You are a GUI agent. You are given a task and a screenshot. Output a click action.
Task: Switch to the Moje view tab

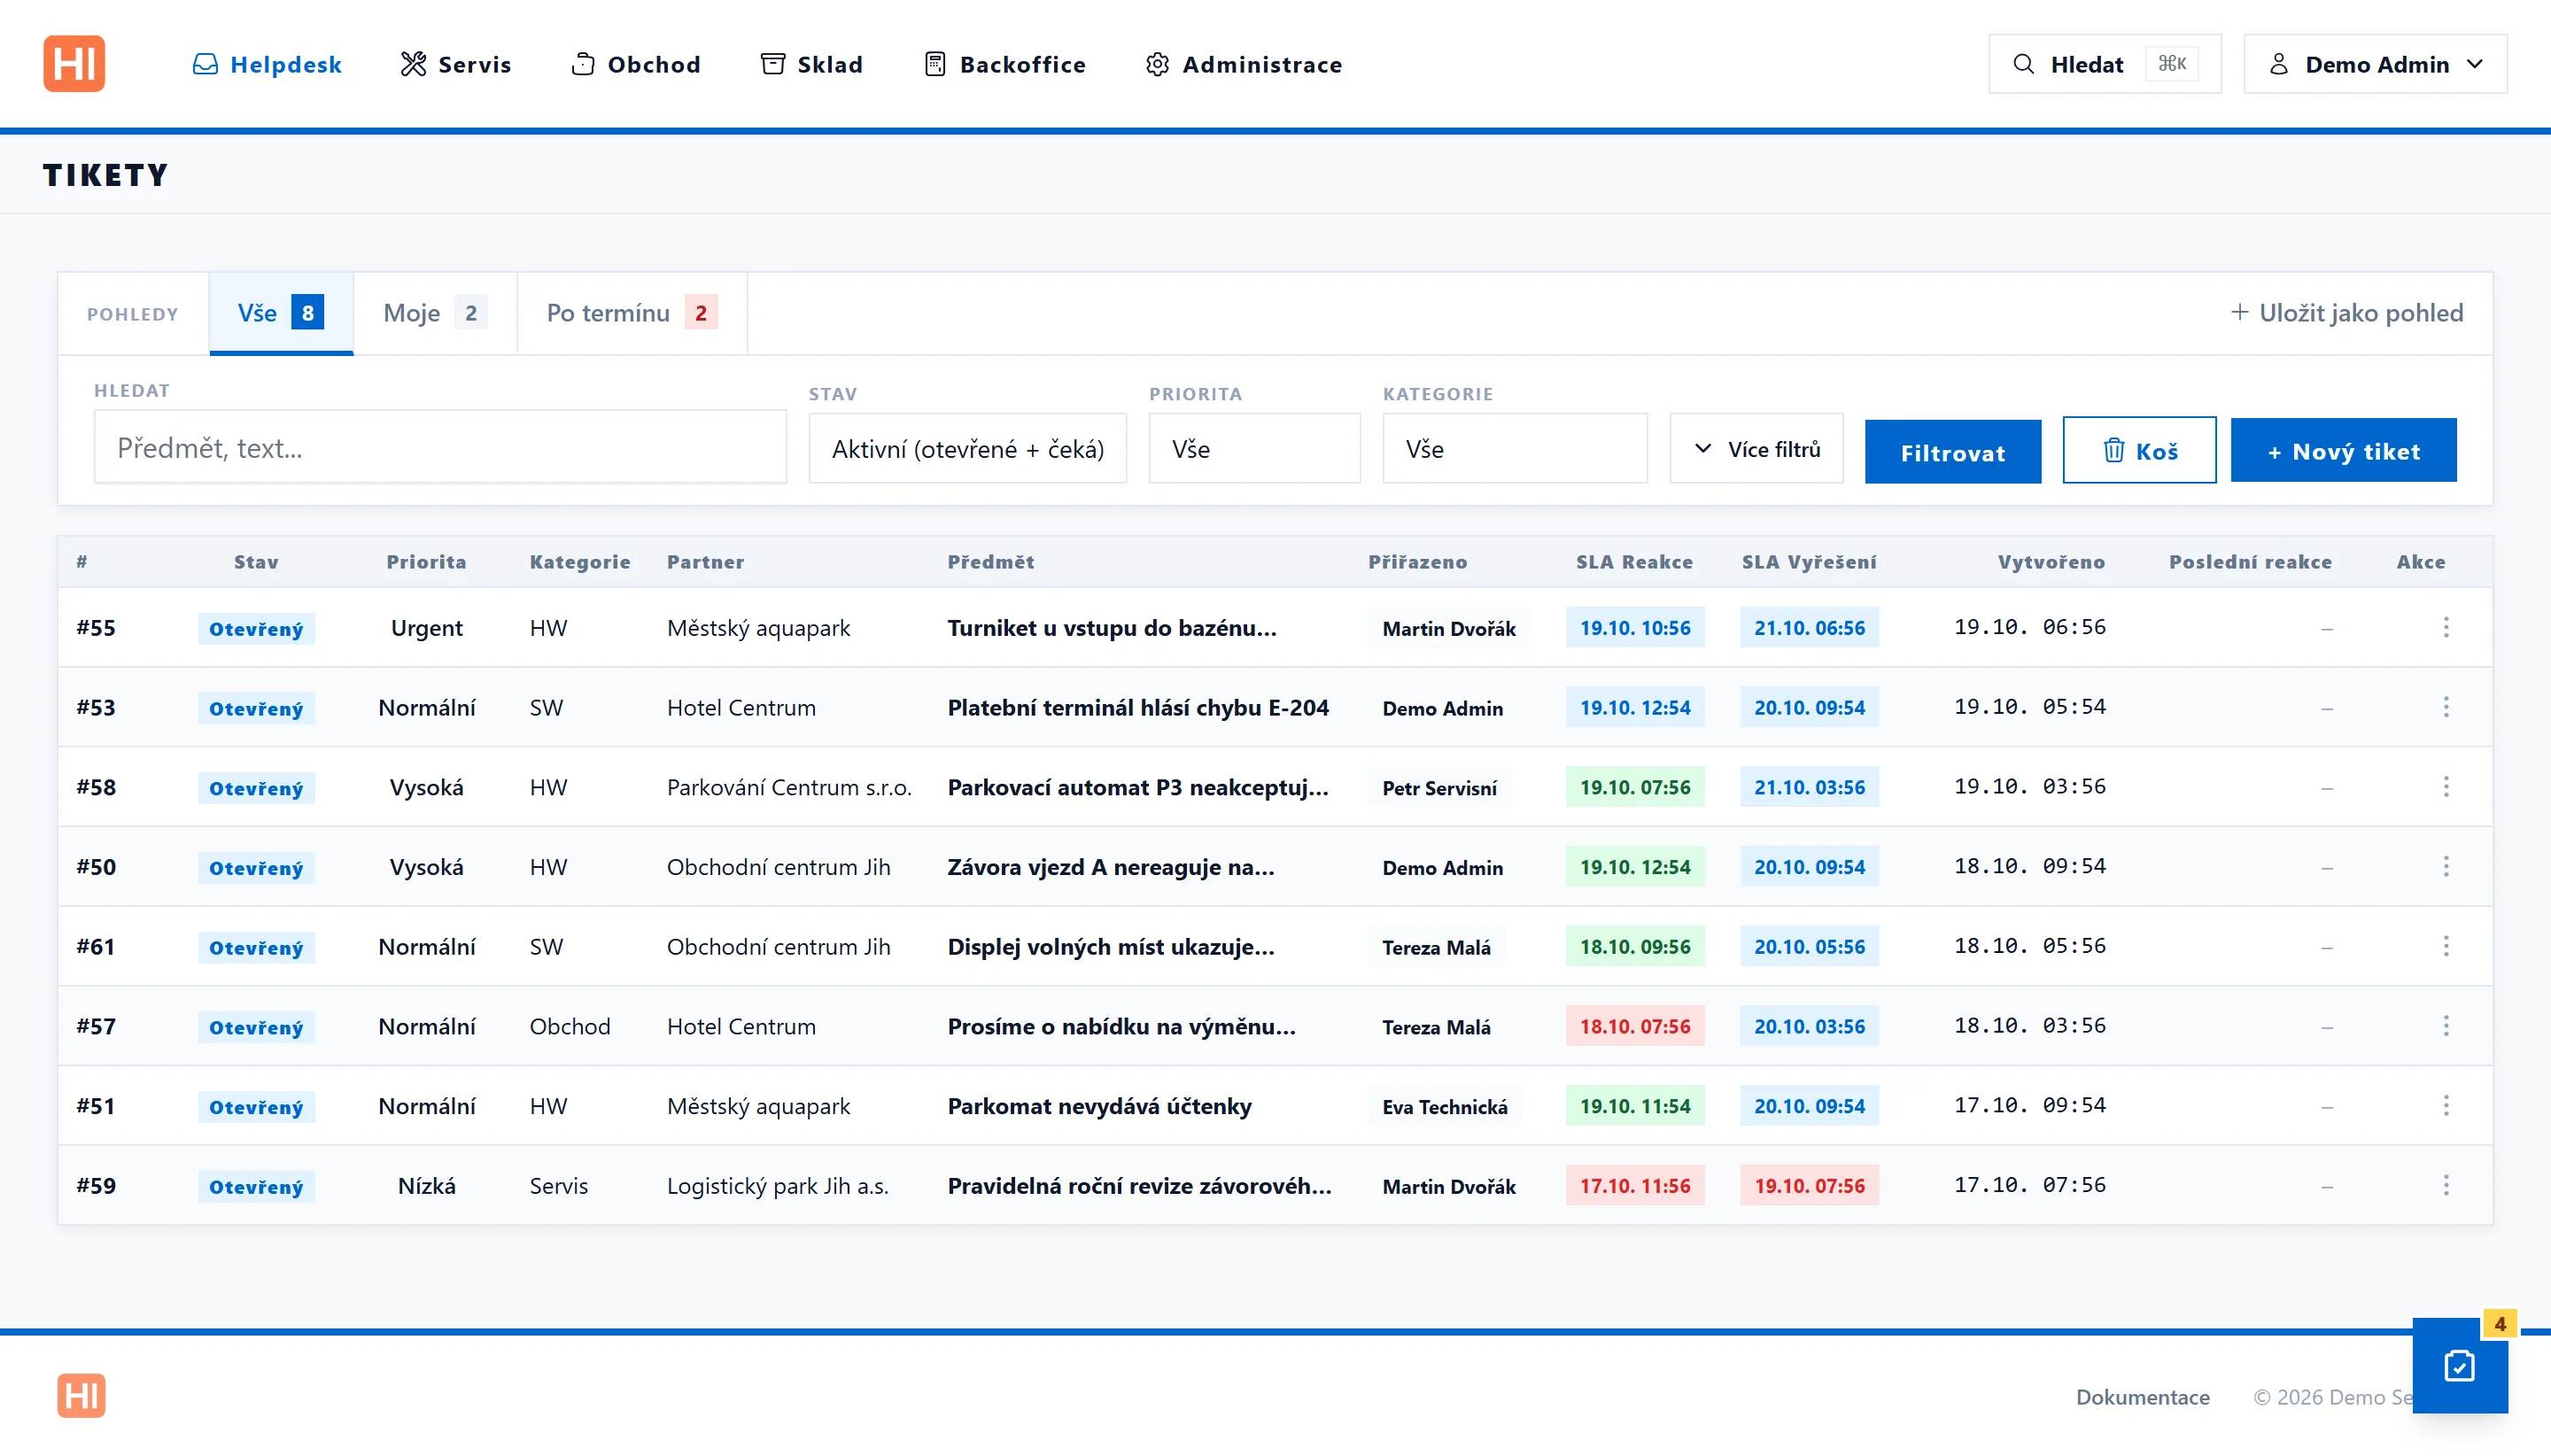[x=435, y=313]
